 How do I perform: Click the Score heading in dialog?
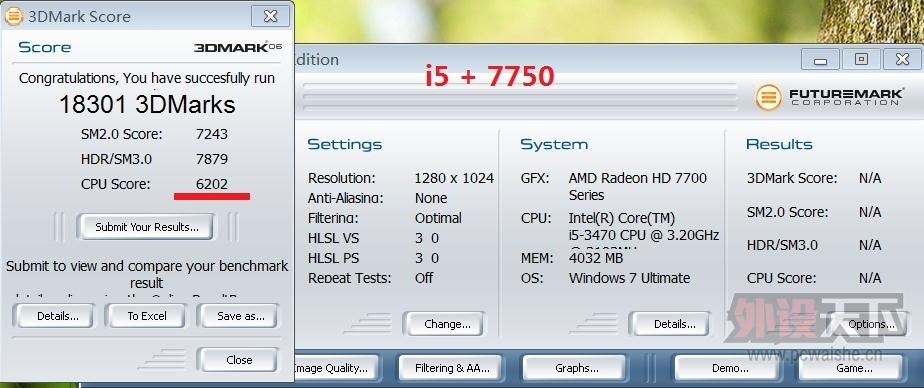click(x=45, y=47)
